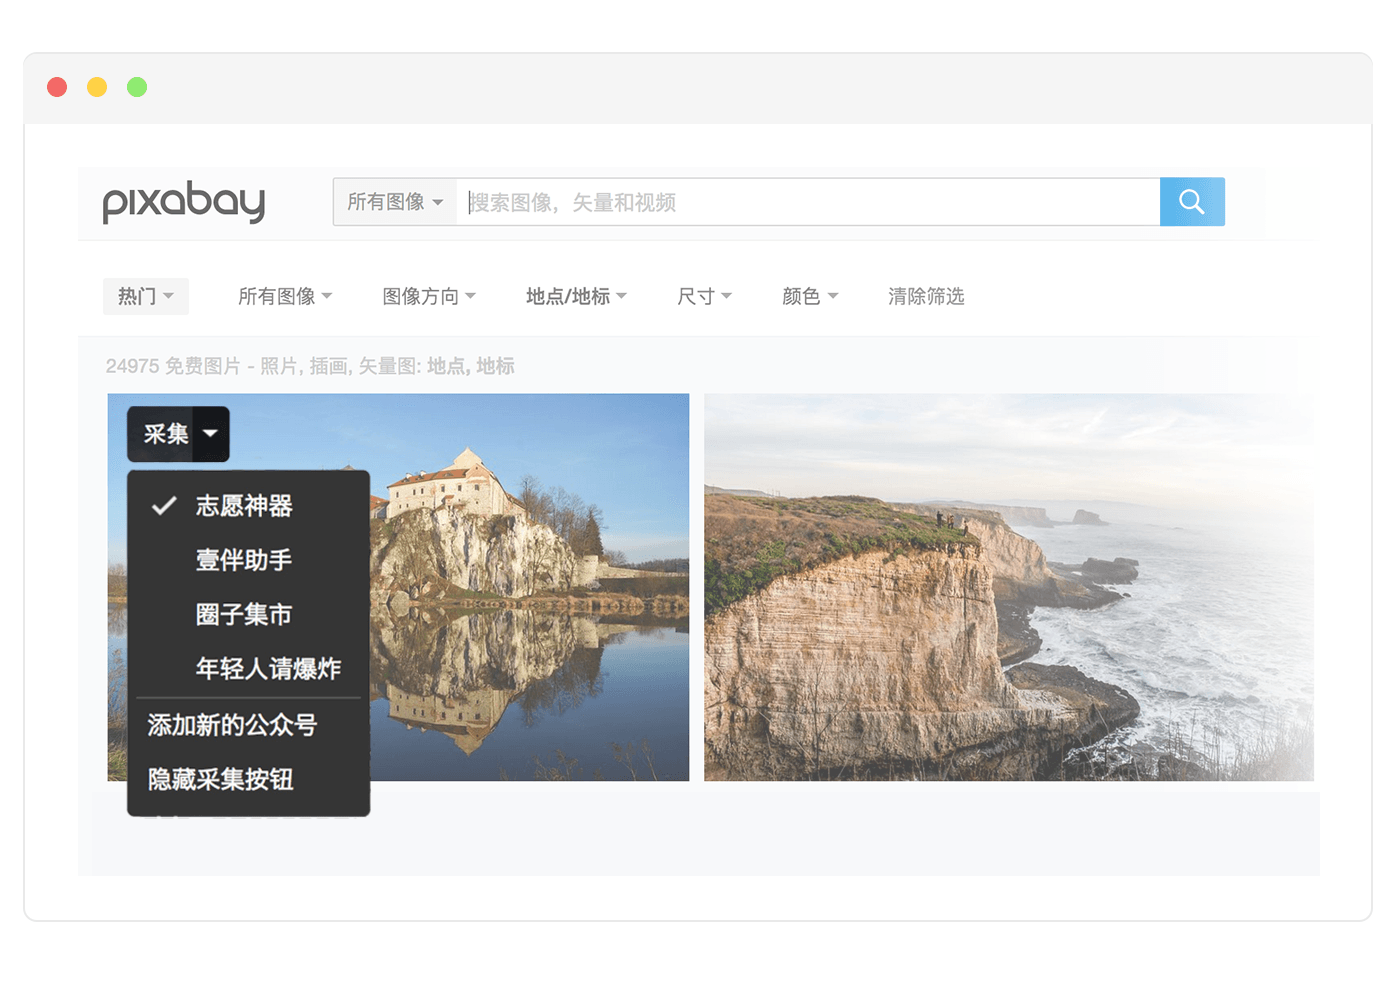Click 清除筛选 to clear filters

tap(926, 296)
